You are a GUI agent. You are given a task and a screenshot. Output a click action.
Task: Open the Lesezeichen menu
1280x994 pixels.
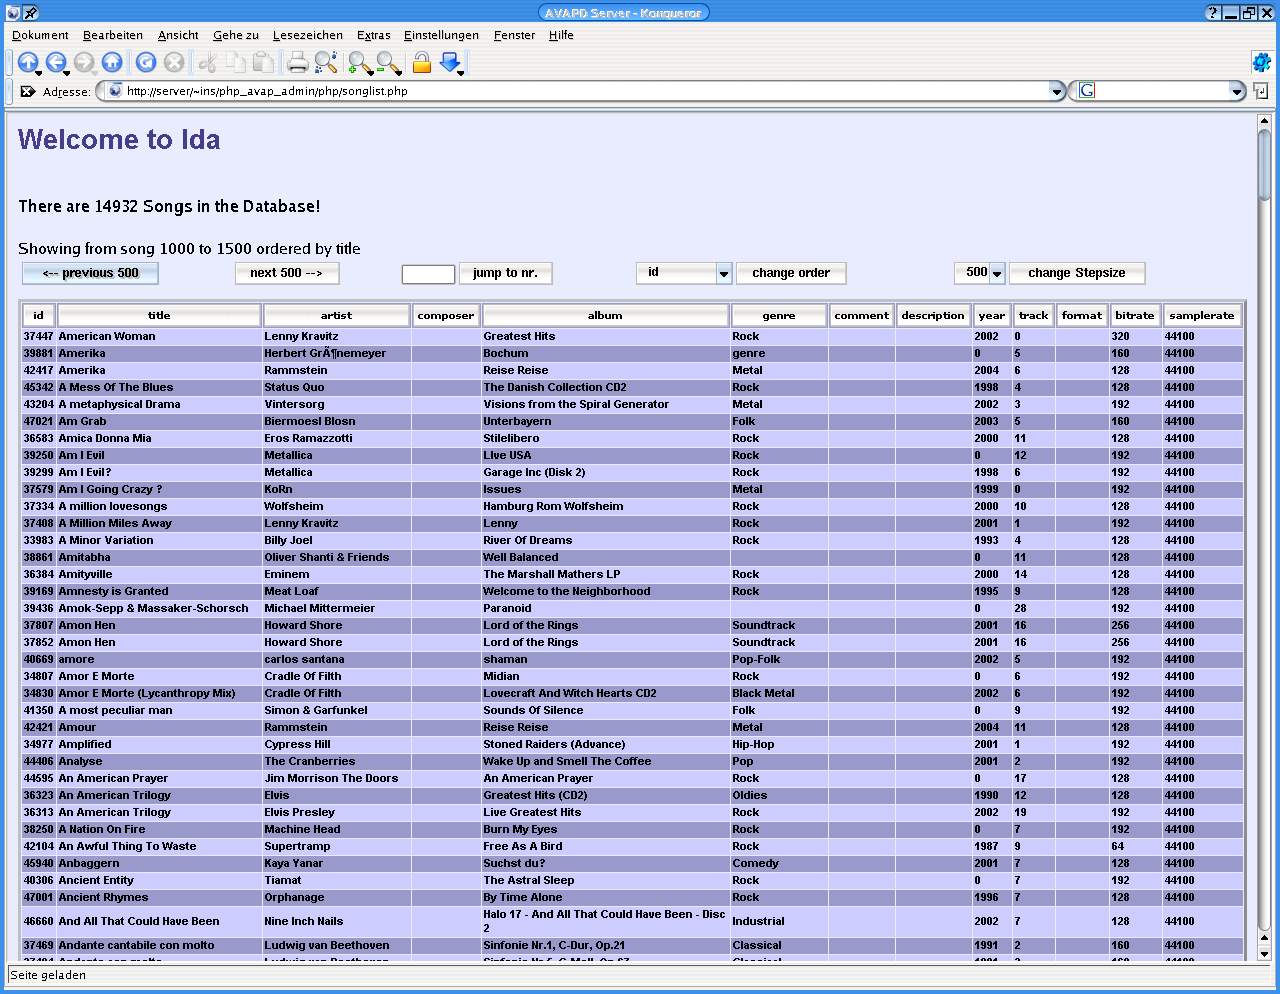(307, 35)
